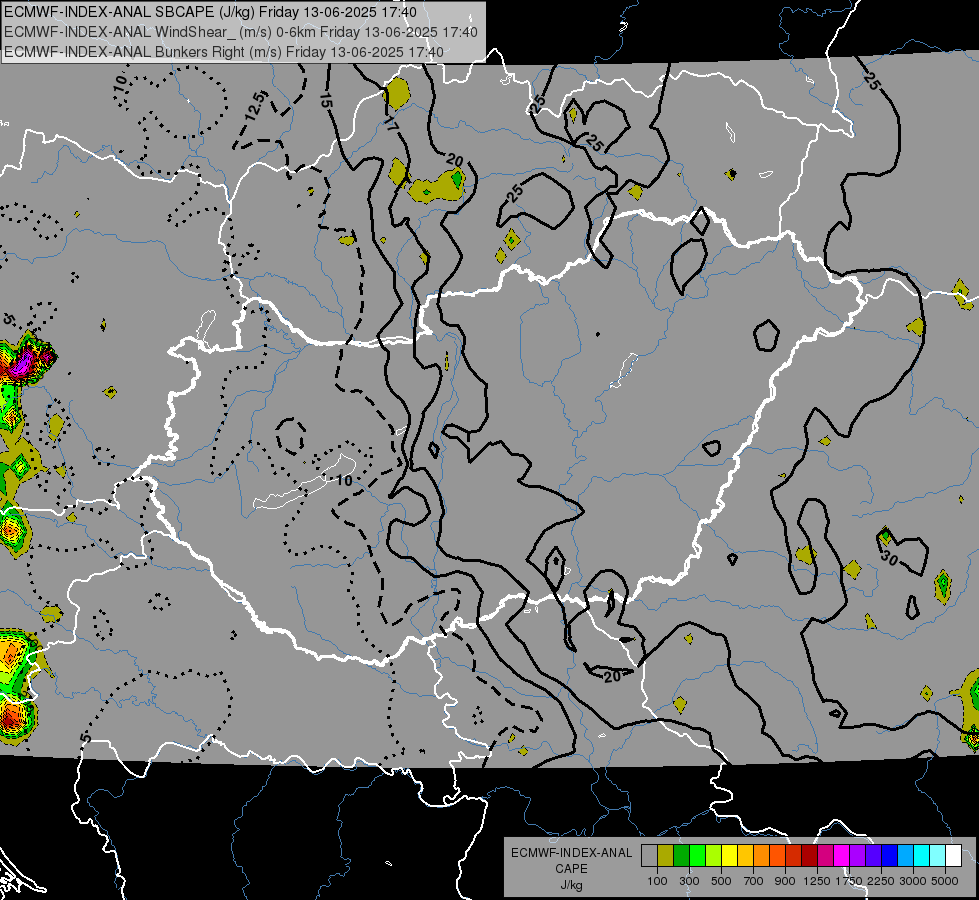Click the legend value 300
Screen dimensions: 979x900
(x=689, y=881)
